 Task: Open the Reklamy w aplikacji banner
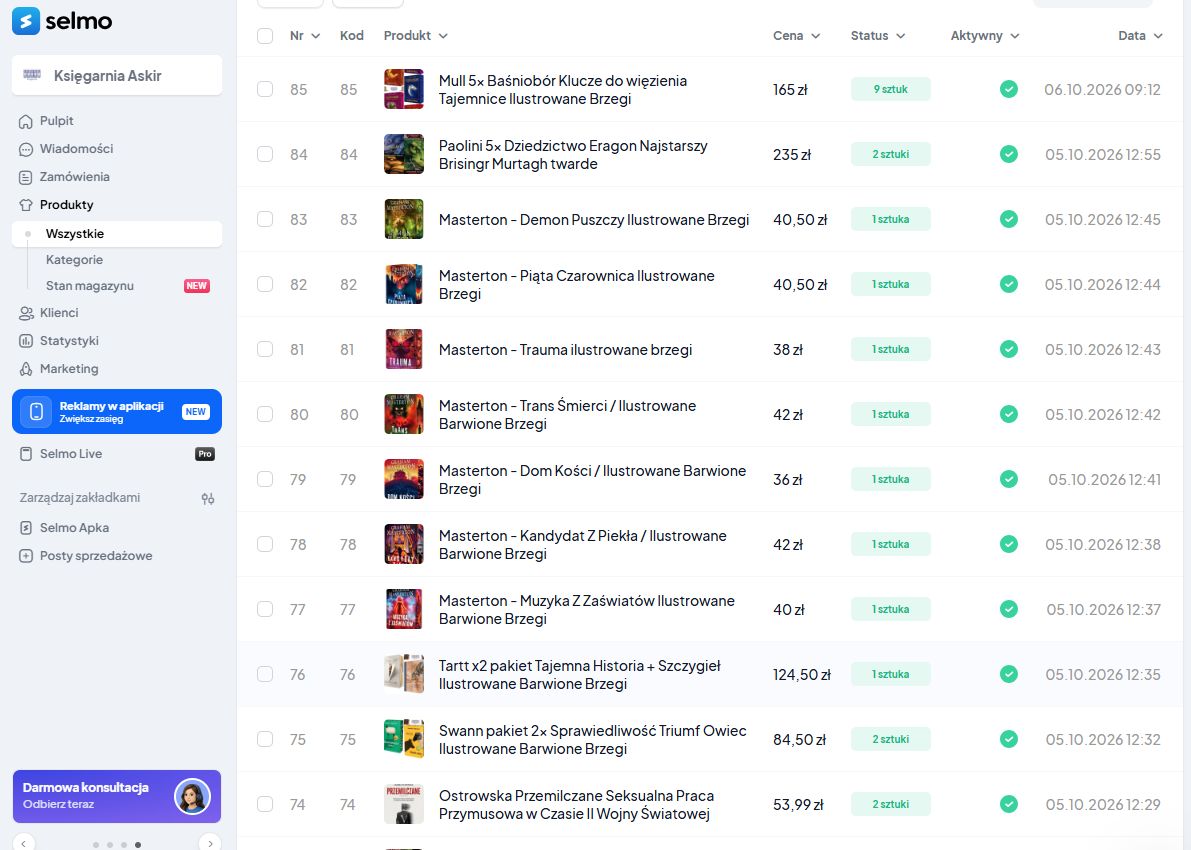[117, 412]
